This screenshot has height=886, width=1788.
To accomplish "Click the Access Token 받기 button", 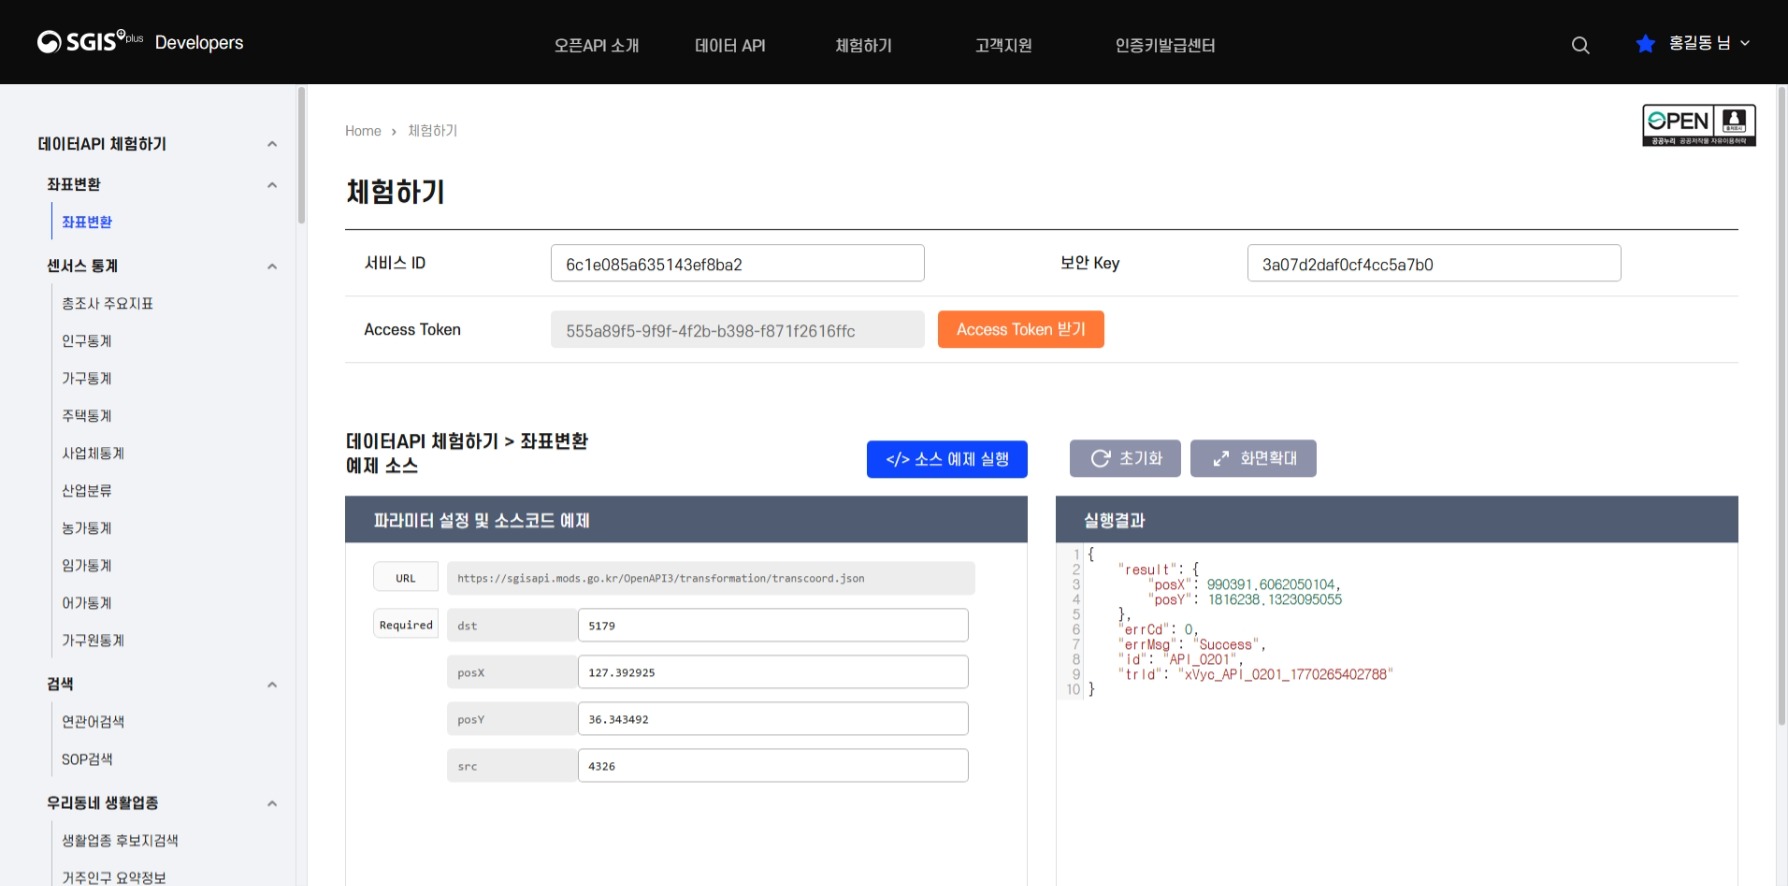I will pyautogui.click(x=1021, y=330).
